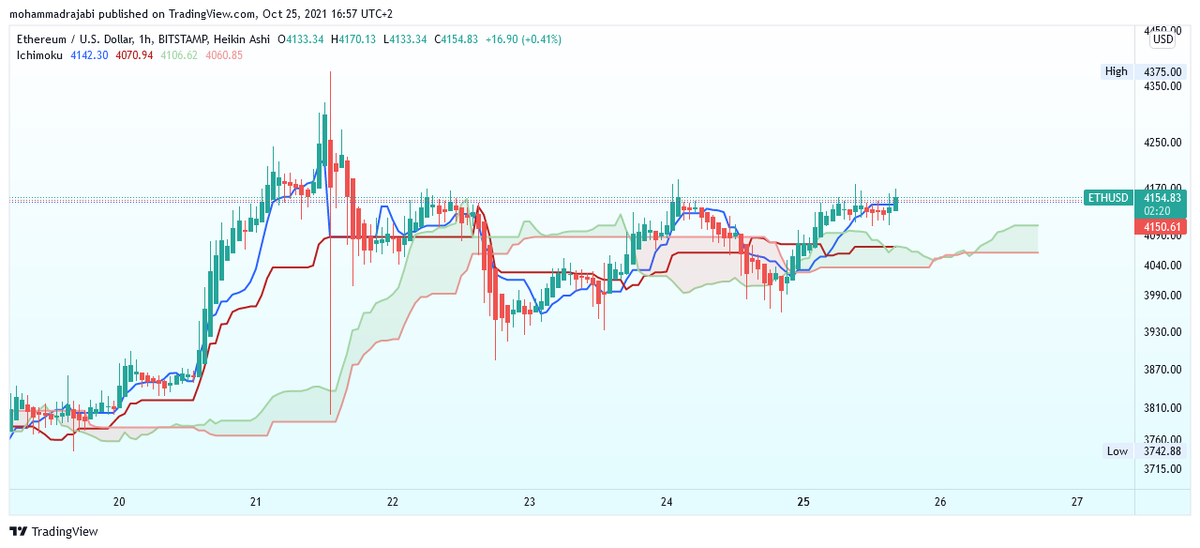Click the chart title 'Ethereum / U.S. Dollar'

click(x=76, y=40)
